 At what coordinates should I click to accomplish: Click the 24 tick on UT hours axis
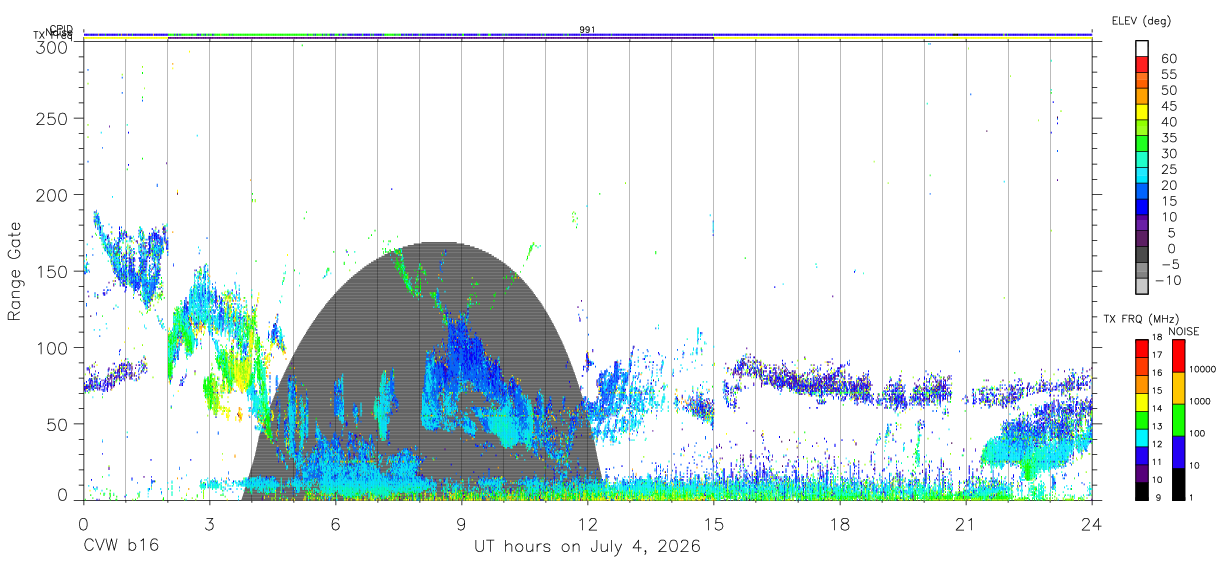click(1091, 522)
